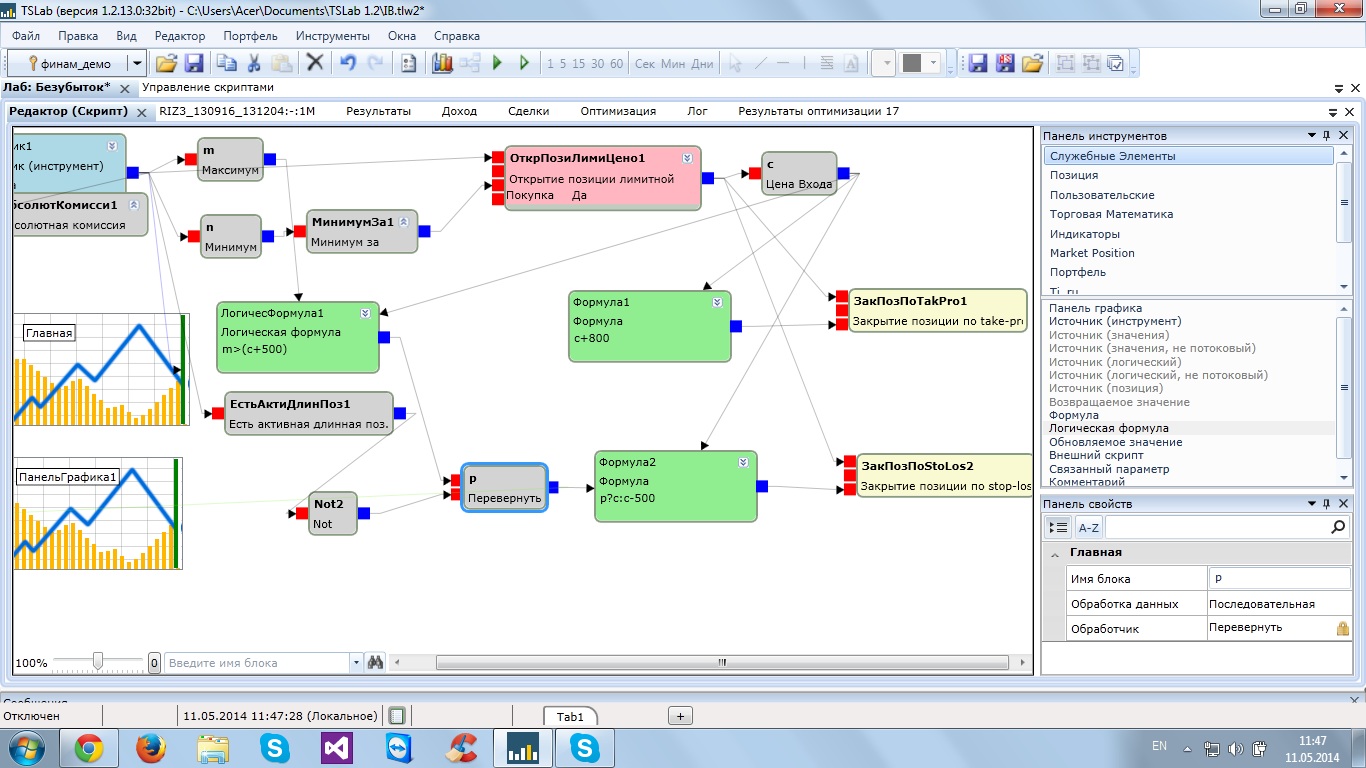Open the Инструменты menu
This screenshot has height=768, width=1366.
332,36
